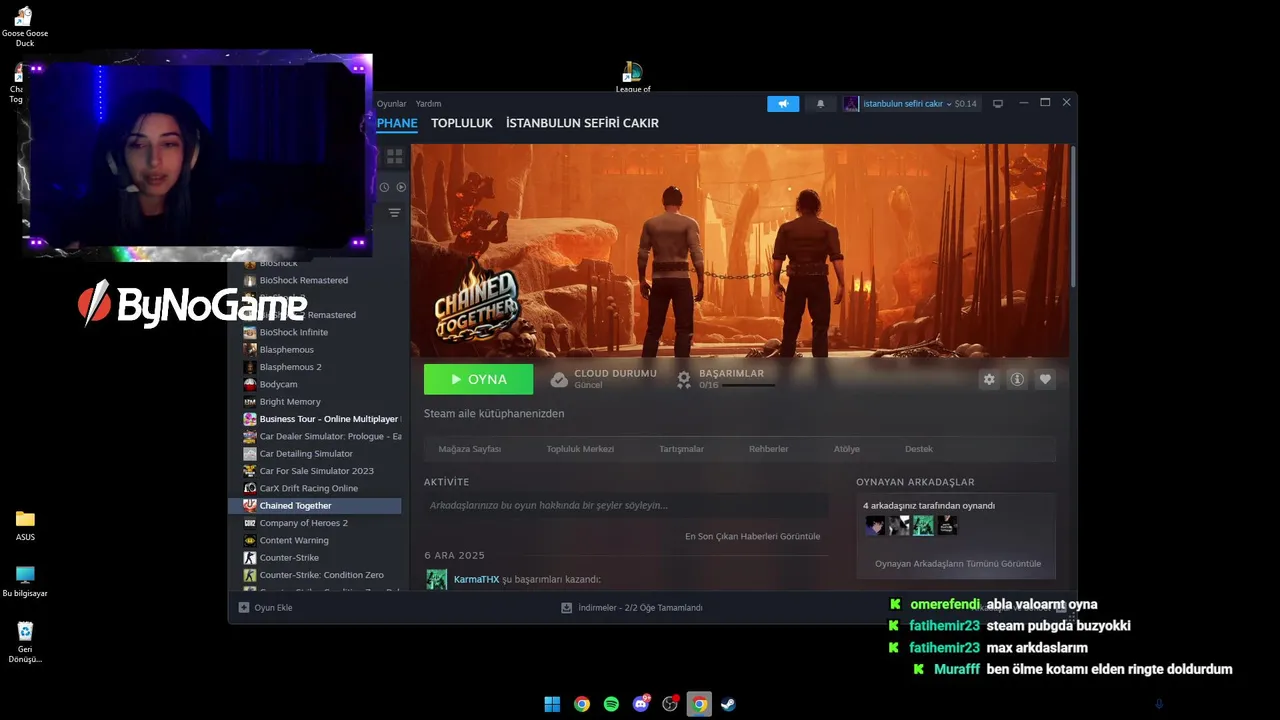Screen dimensions: 1280x720
Task: Open the Oyunlar menu
Action: click(x=391, y=104)
